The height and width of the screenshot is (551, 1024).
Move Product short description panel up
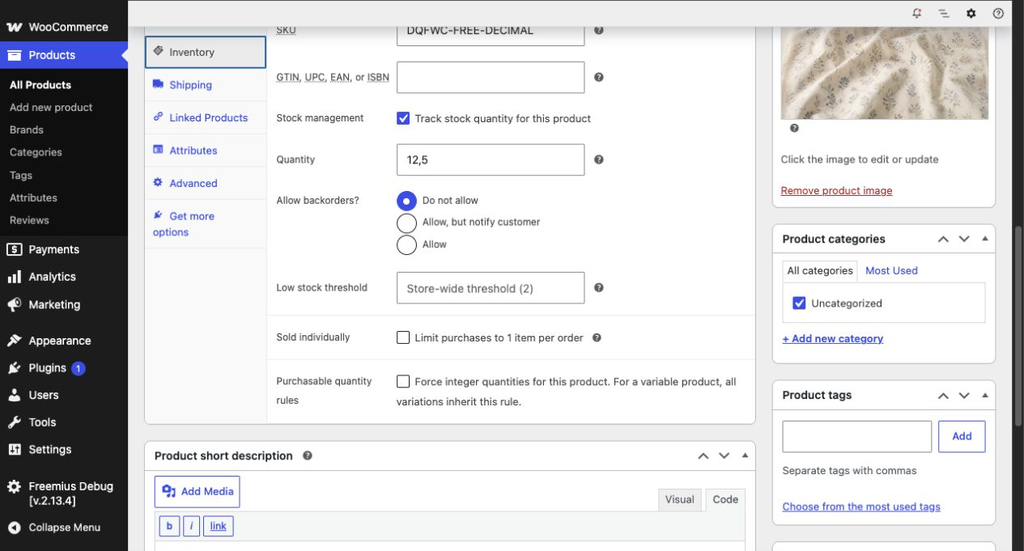(703, 456)
